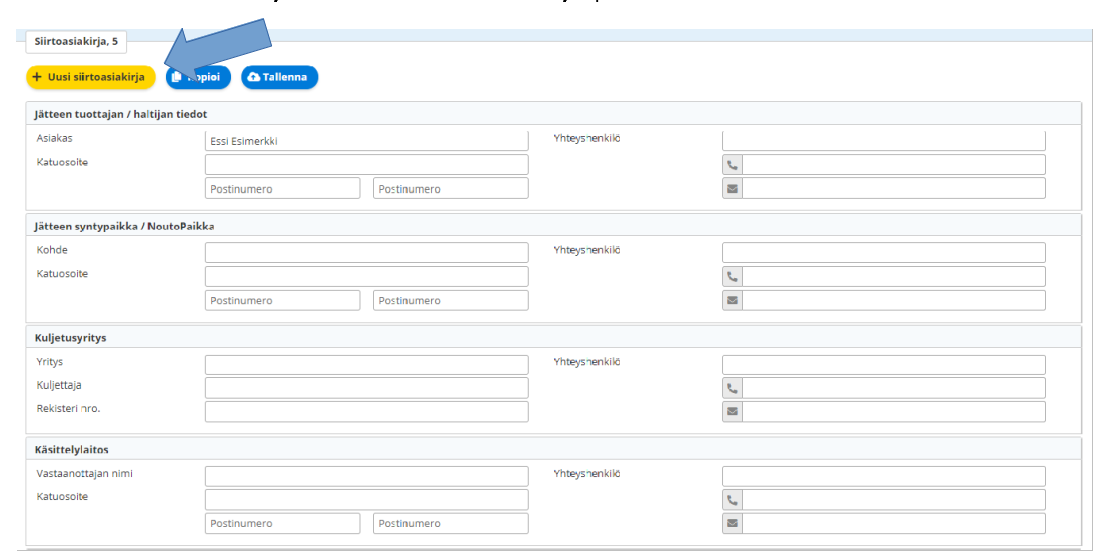Click the Kopioi copy button
The image size is (1099, 558).
point(198,77)
